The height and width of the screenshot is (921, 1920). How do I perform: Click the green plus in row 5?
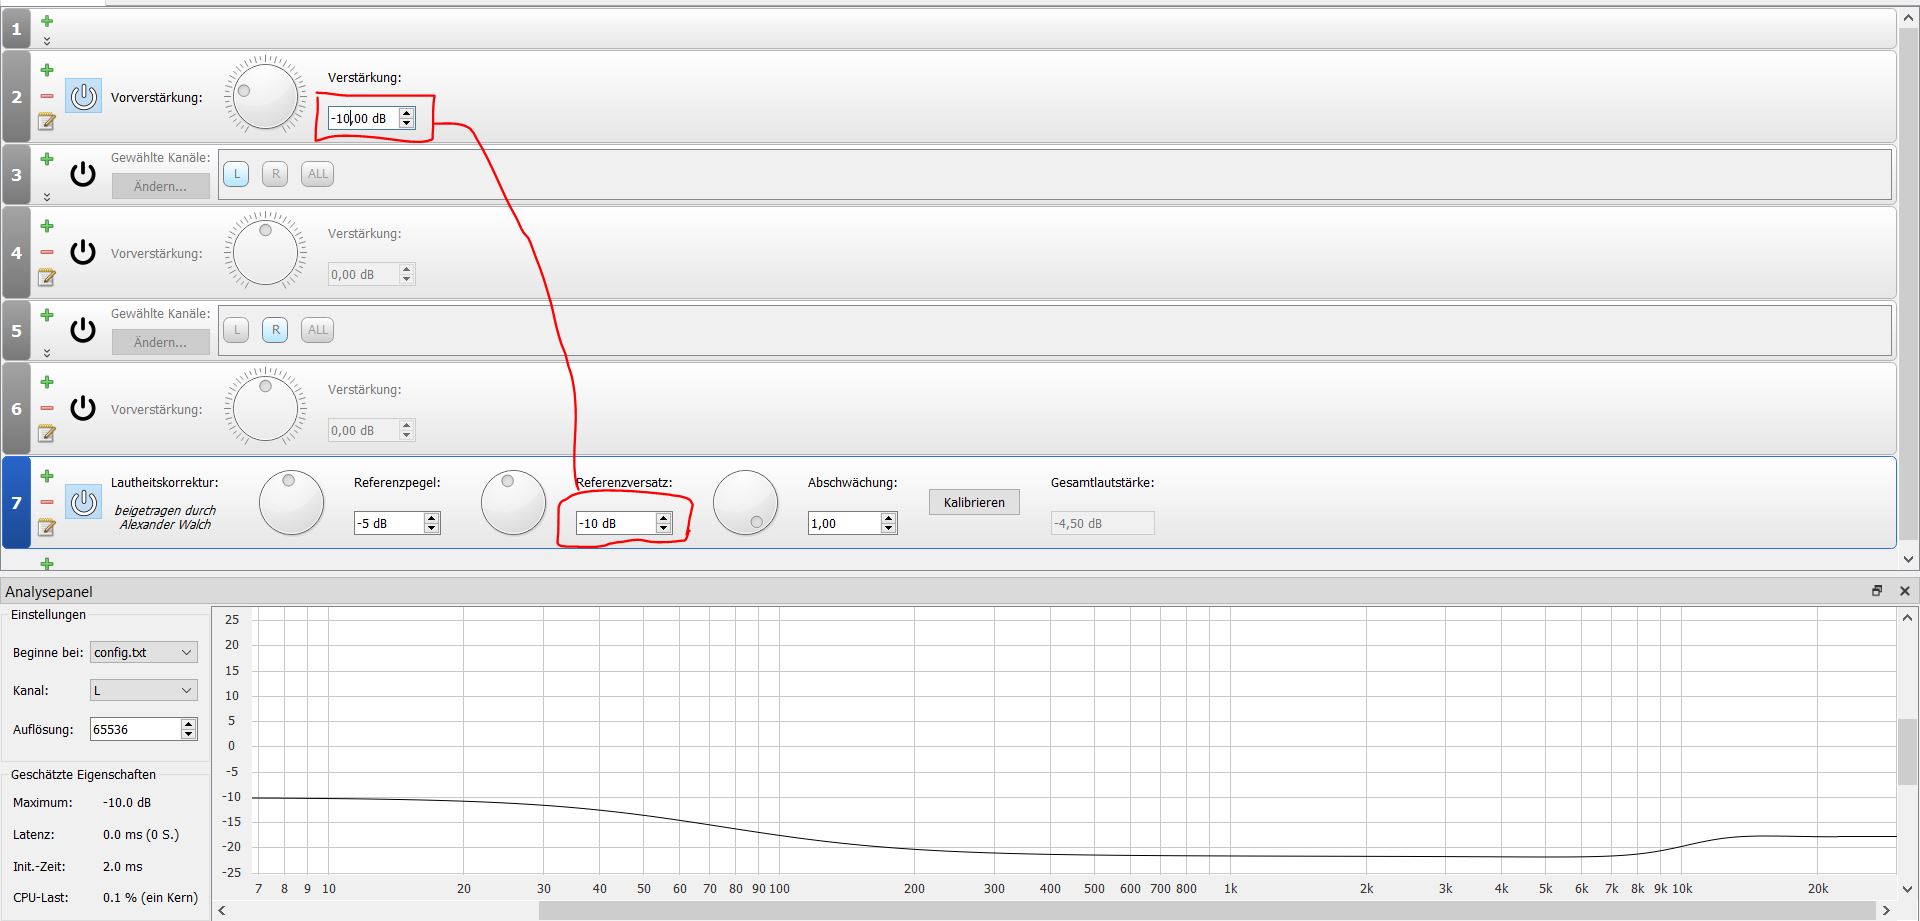click(47, 315)
